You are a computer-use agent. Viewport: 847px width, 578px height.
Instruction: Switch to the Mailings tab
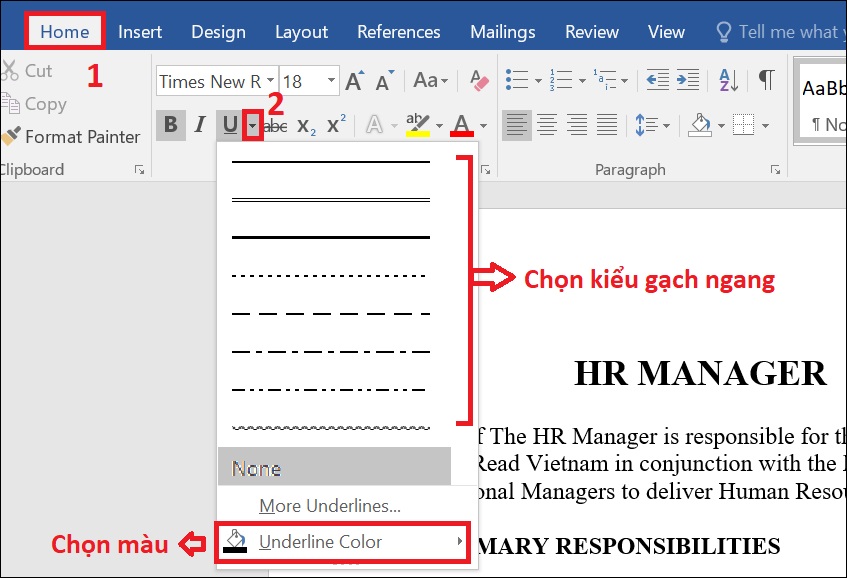click(503, 32)
